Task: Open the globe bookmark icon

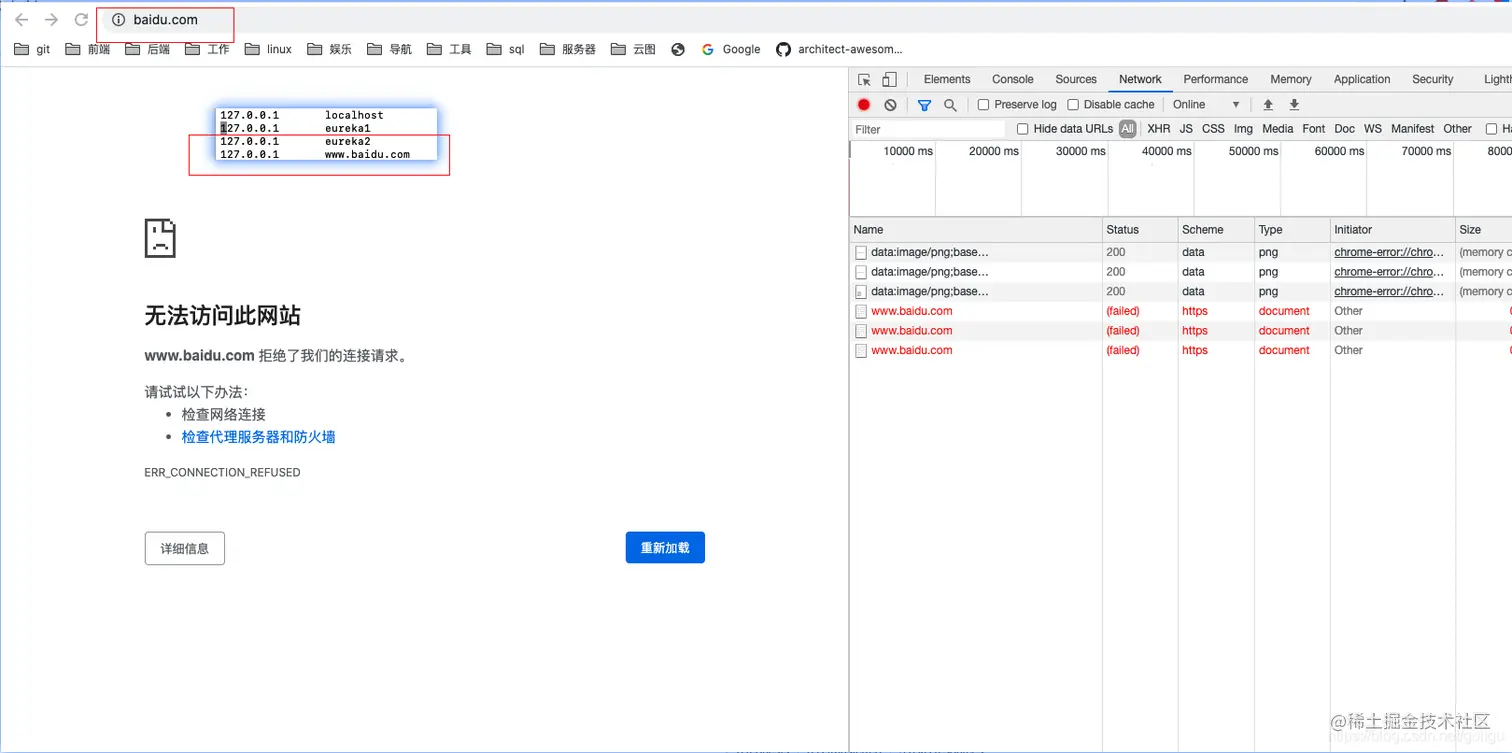Action: [x=678, y=49]
